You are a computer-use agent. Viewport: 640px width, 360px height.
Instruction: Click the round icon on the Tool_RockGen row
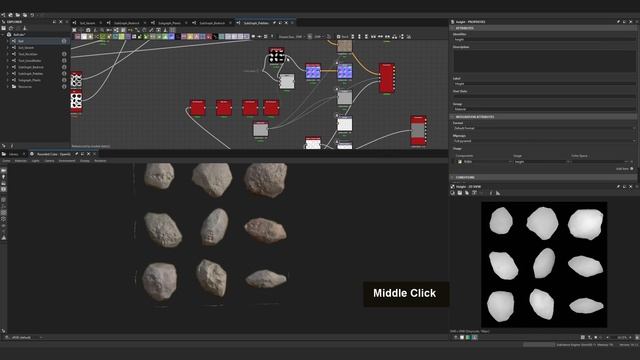click(x=64, y=54)
